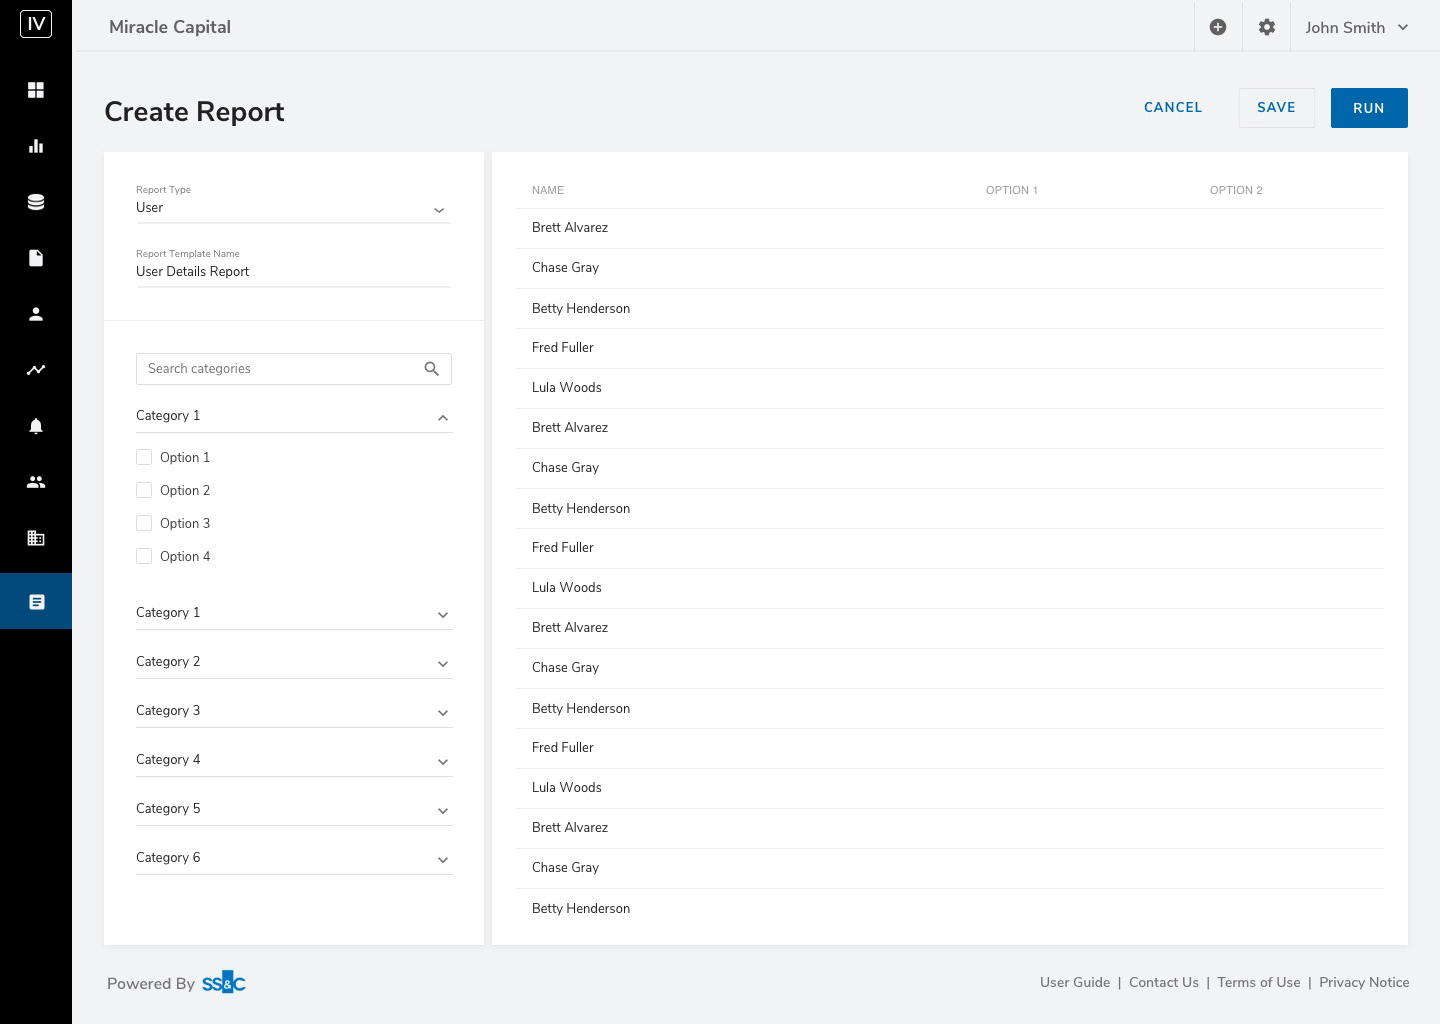The height and width of the screenshot is (1024, 1440).
Task: Expand Category 6
Action: 294,858
